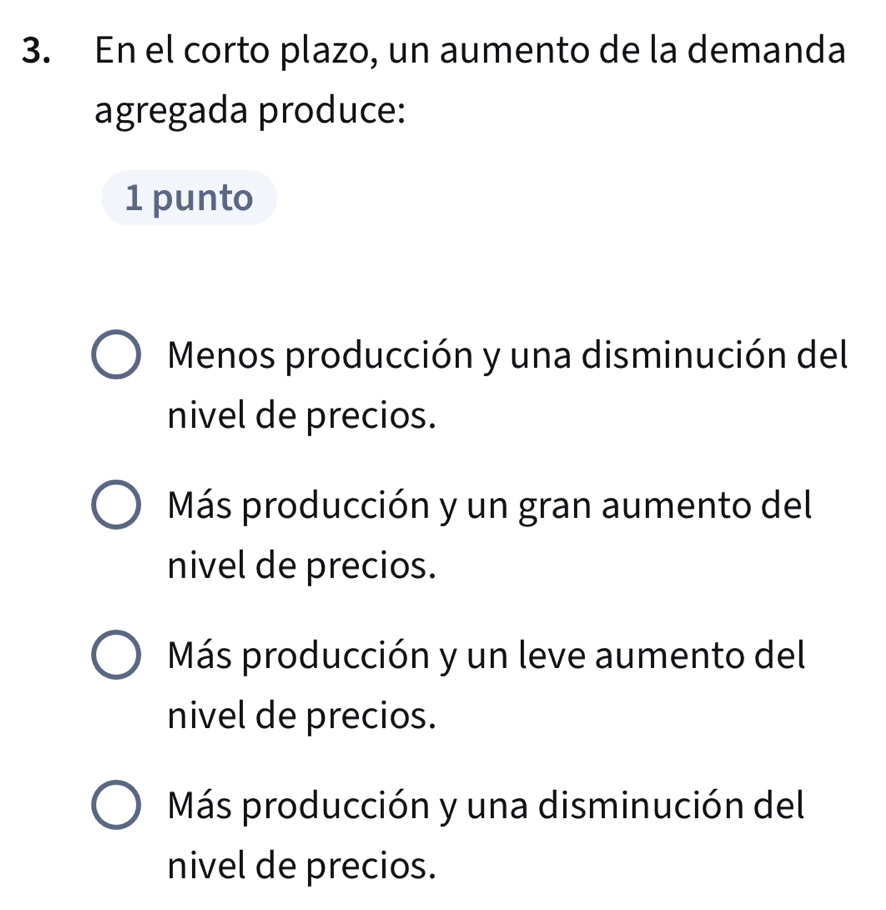Click question title 'En el corto plazo'
The image size is (886, 910).
(260, 49)
